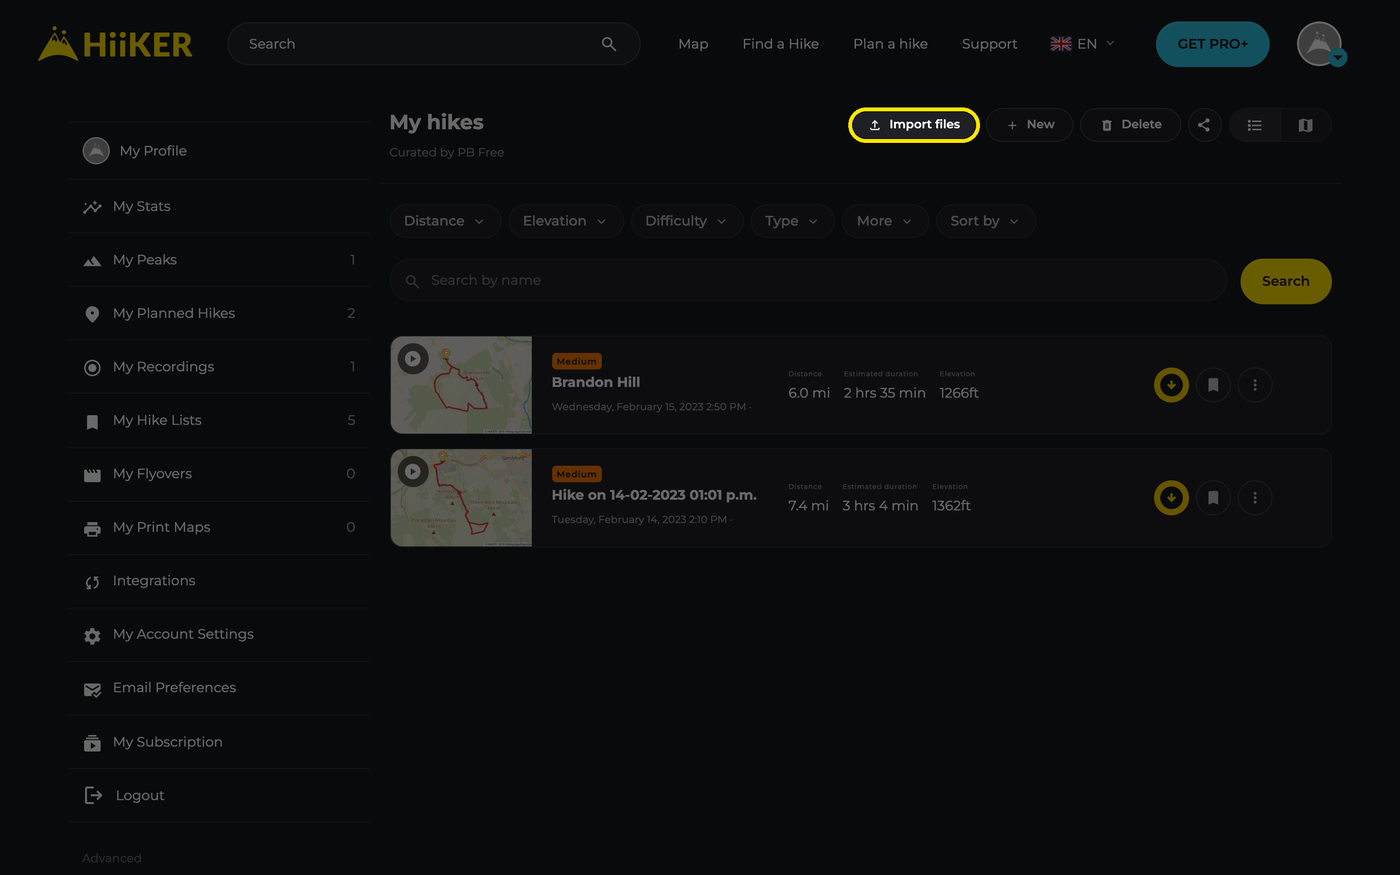This screenshot has width=1400, height=875.
Task: Expand the Distance filter
Action: click(444, 221)
